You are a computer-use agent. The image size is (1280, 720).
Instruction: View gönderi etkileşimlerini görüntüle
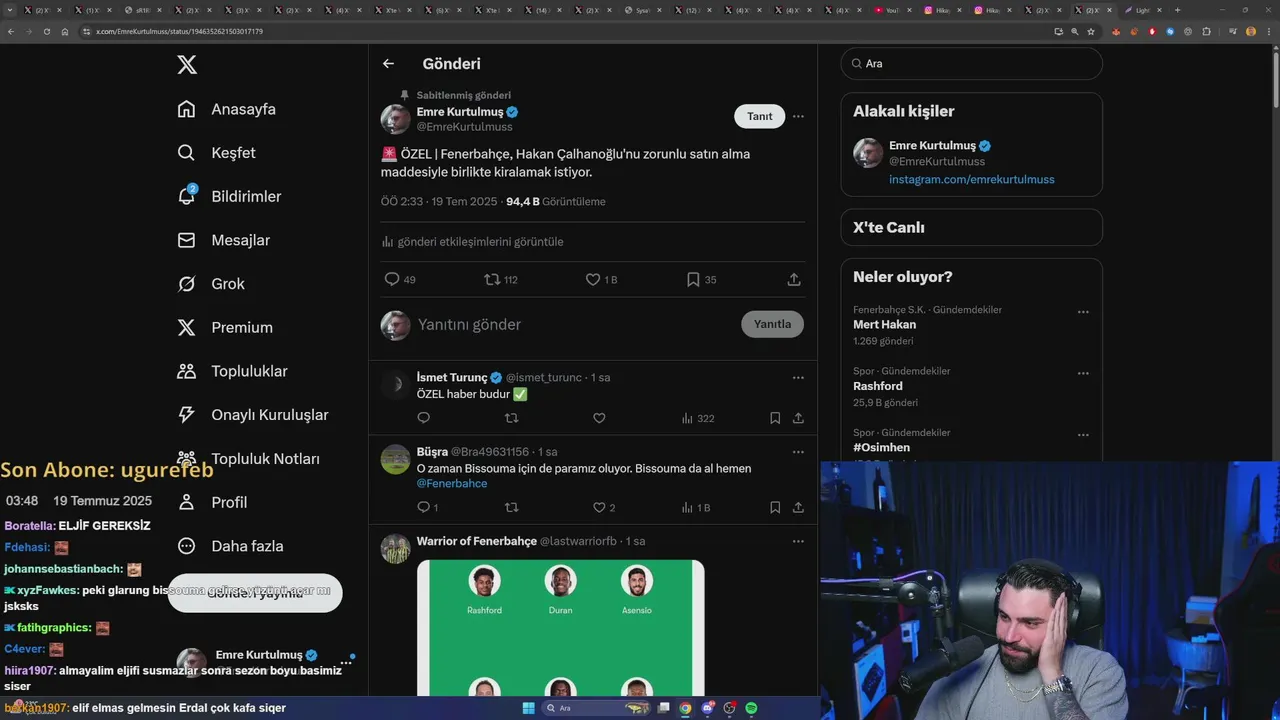tap(472, 242)
